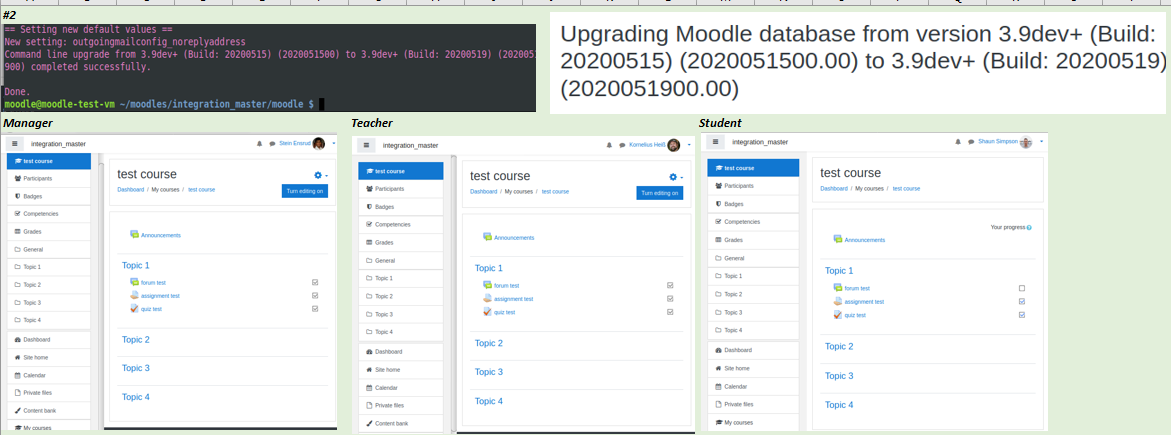Viewport: 1171px width, 435px height.
Task: Open the hamburger menu in Teacher view
Action: coord(367,145)
